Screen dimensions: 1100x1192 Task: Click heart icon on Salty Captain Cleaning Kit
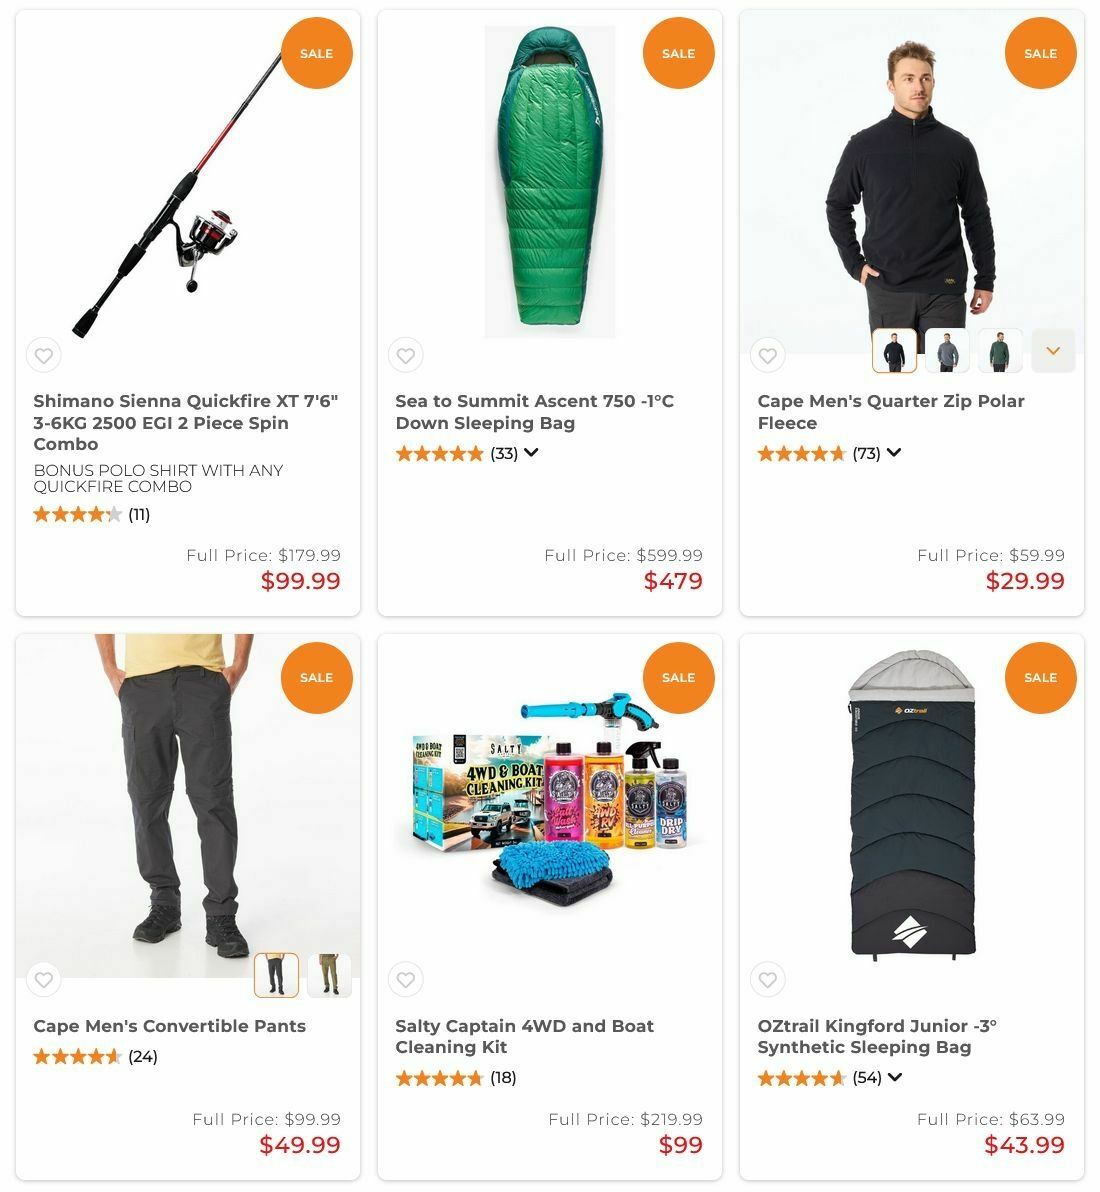[406, 979]
